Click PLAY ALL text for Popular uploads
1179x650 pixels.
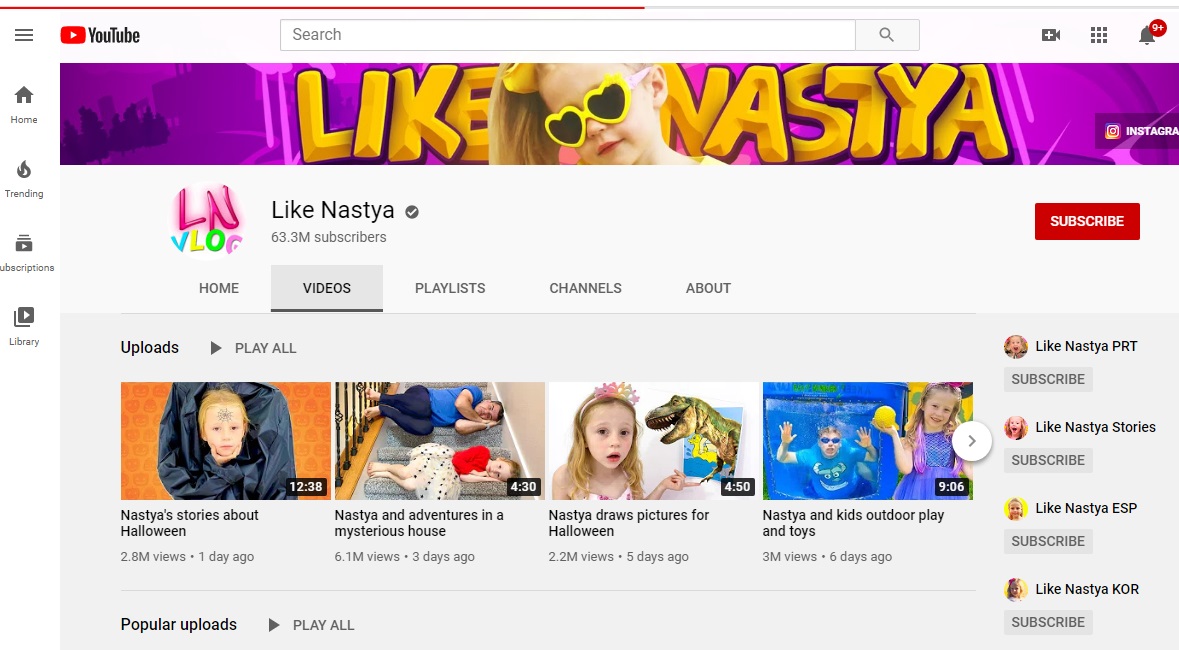[323, 625]
